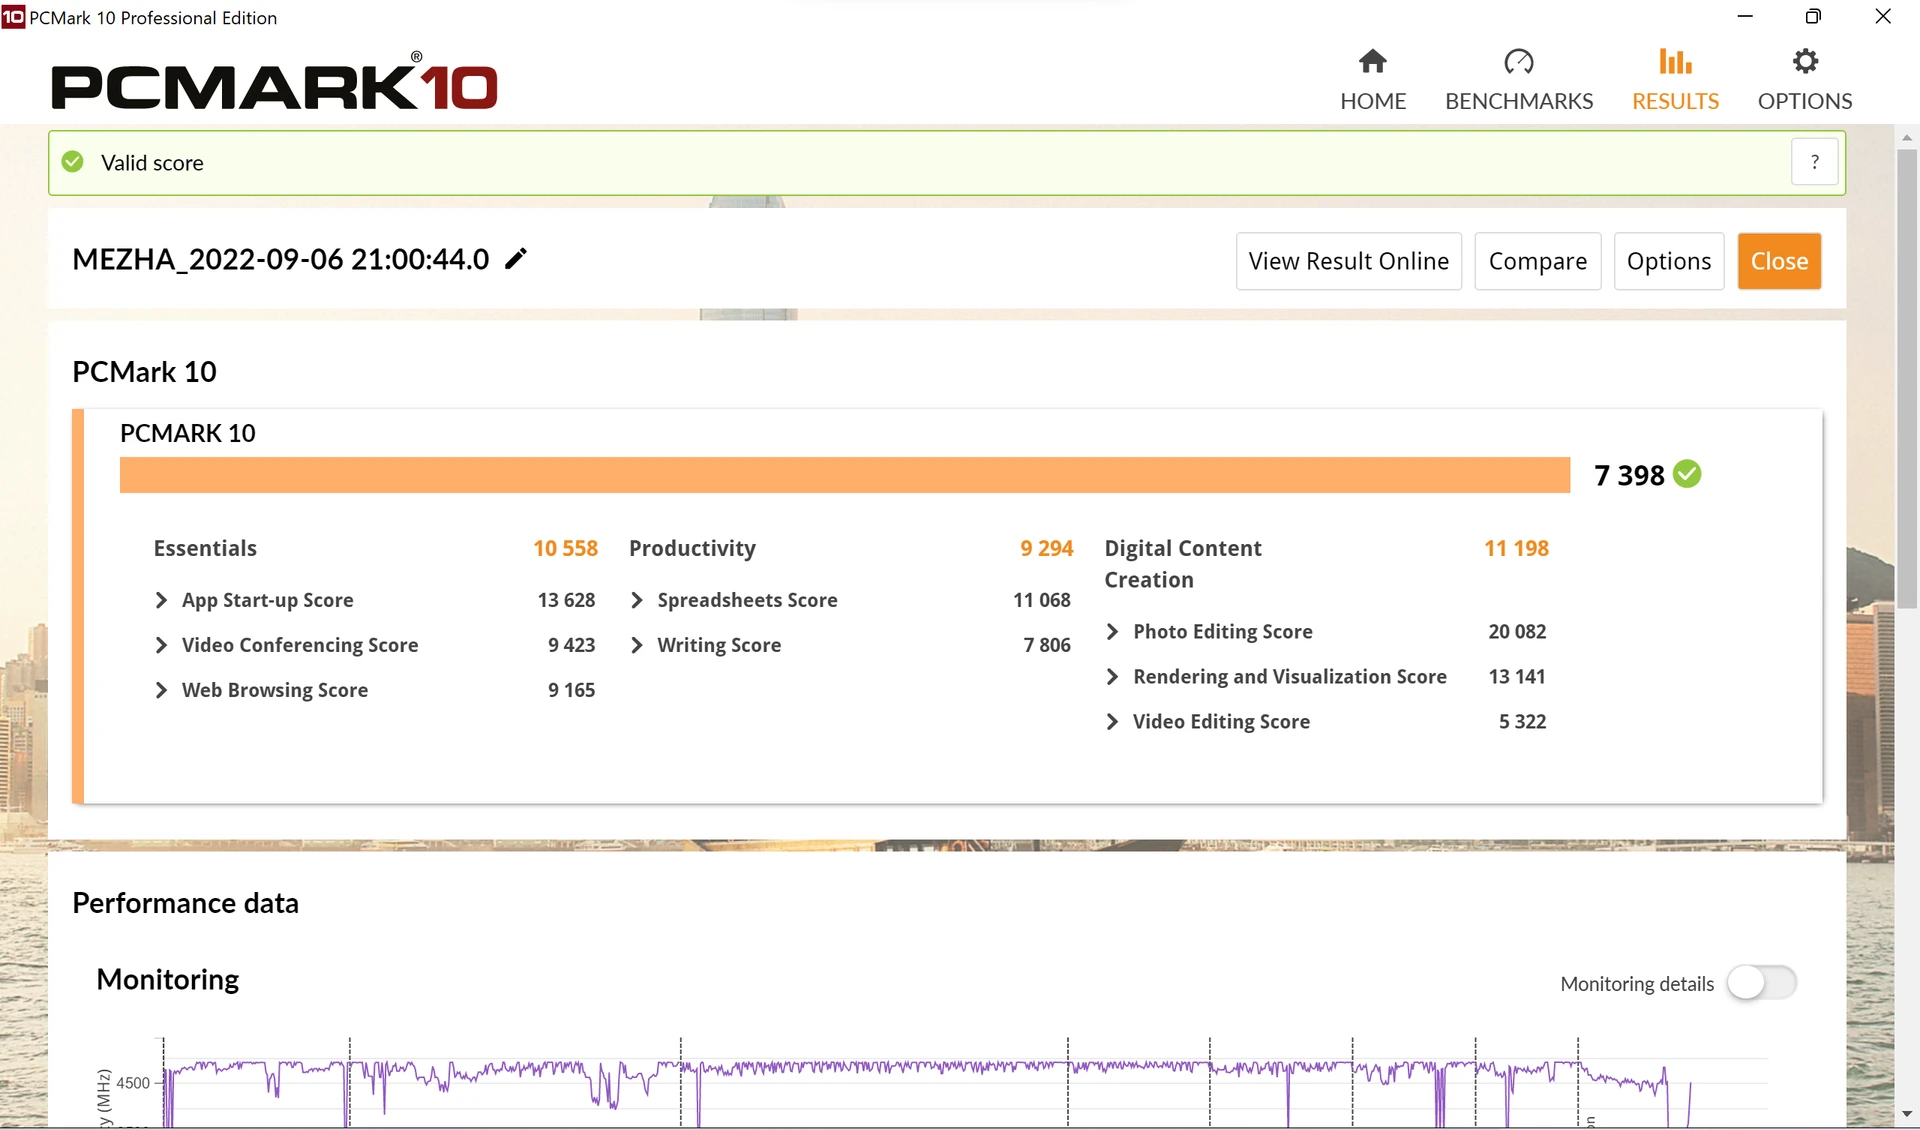Expand Web Browsing Score details

coord(161,690)
